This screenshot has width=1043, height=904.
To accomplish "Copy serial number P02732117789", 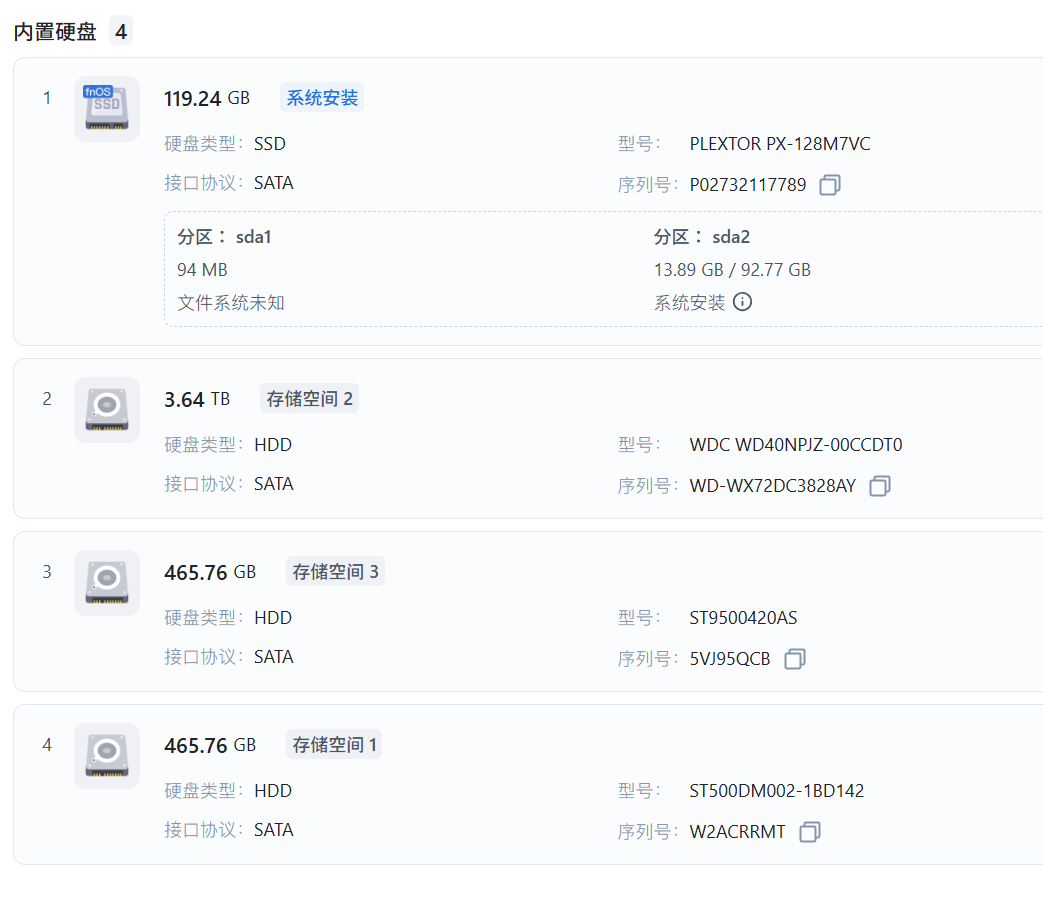I will click(829, 184).
